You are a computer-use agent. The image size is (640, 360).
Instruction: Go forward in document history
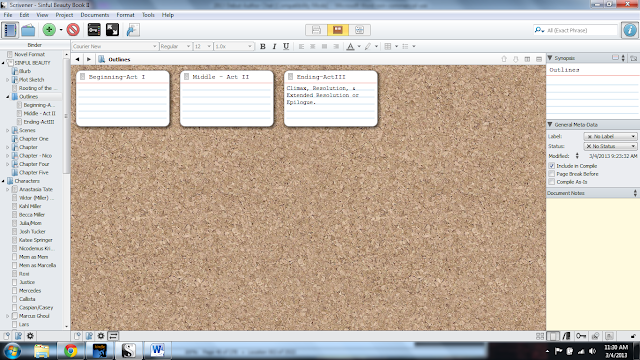coord(89,59)
